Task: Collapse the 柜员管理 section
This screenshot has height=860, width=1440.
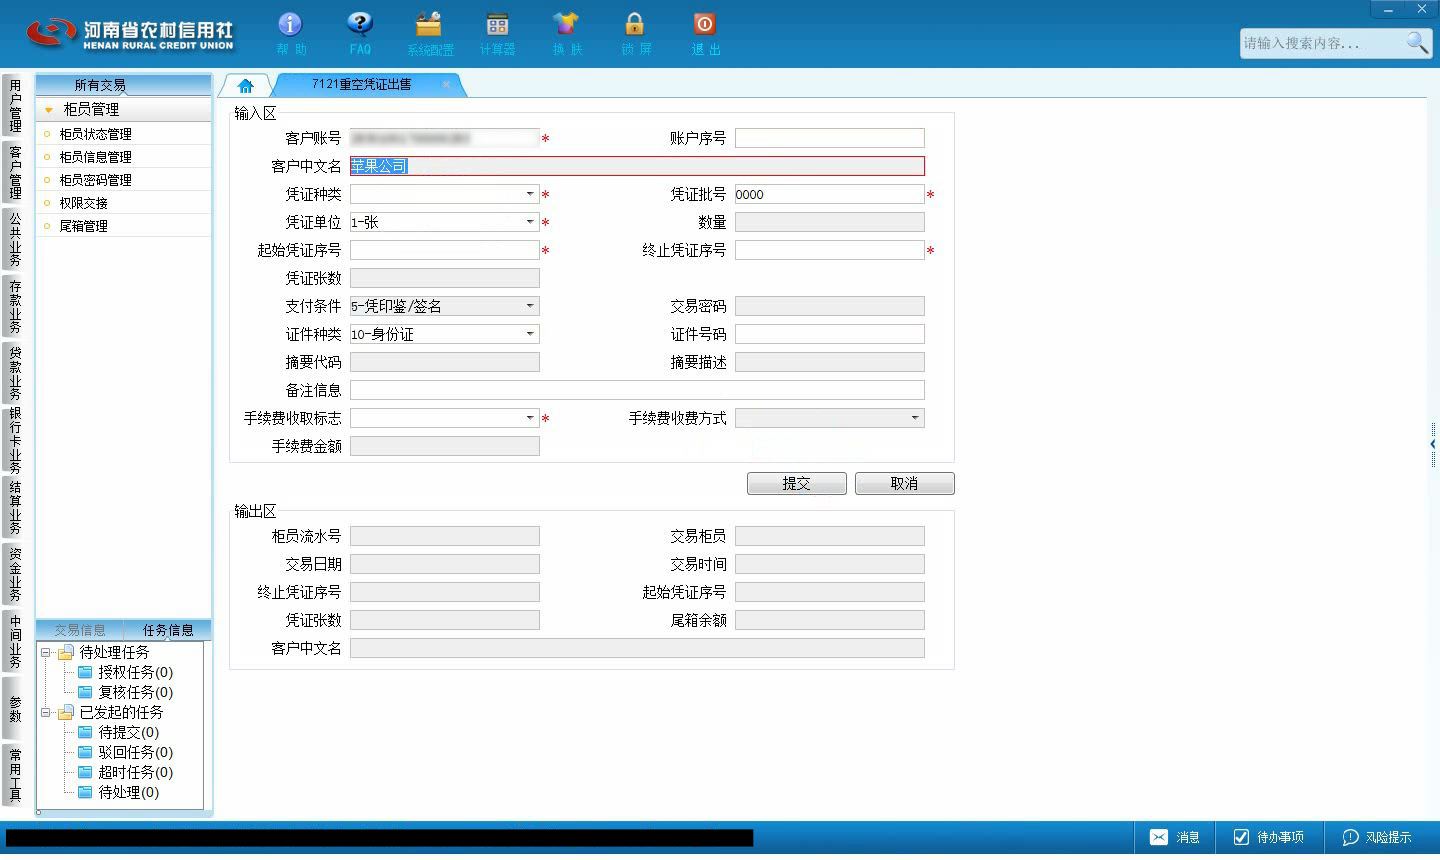Action: coord(48,109)
